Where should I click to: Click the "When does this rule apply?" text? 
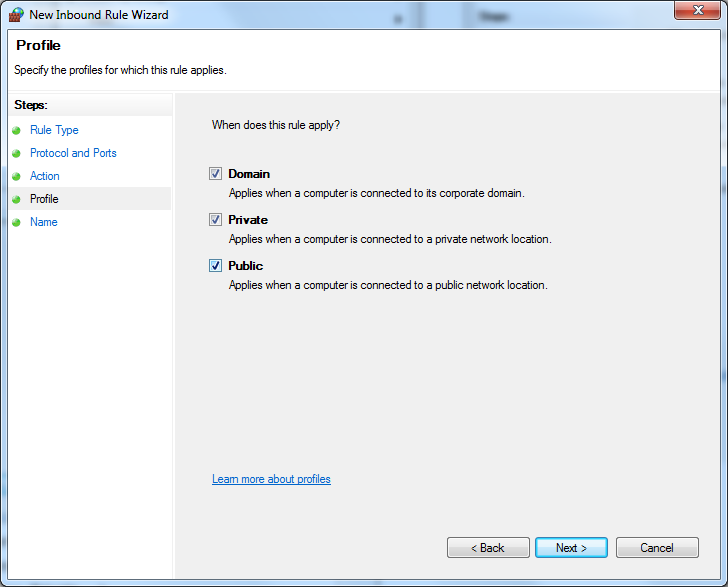pyautogui.click(x=275, y=125)
